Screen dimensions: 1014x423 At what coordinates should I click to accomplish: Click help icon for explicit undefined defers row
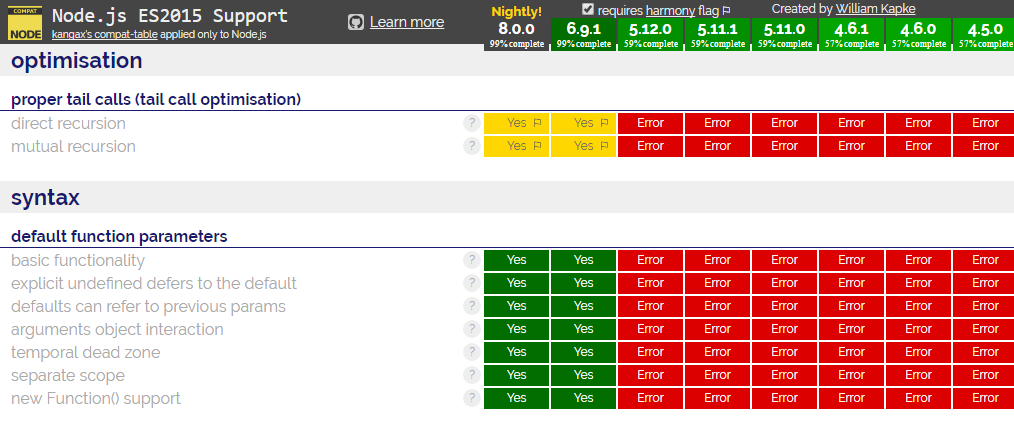pos(472,283)
